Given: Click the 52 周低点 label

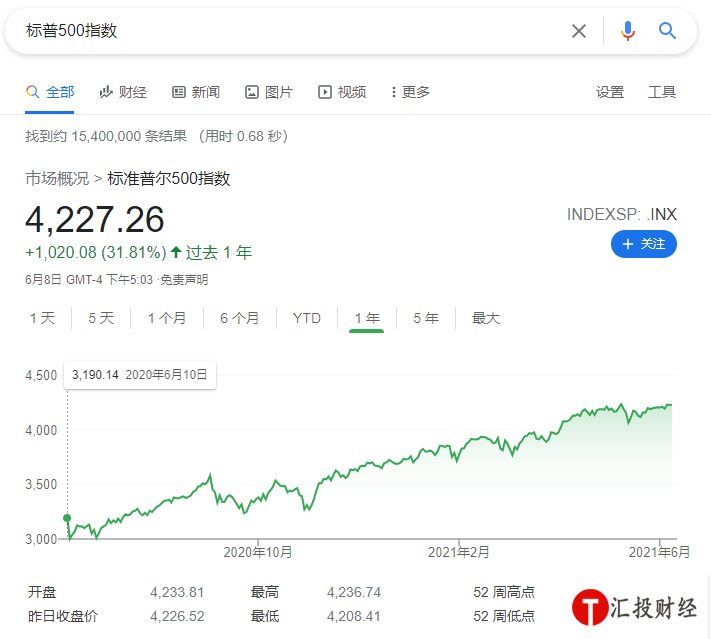Looking at the screenshot, I should (504, 616).
